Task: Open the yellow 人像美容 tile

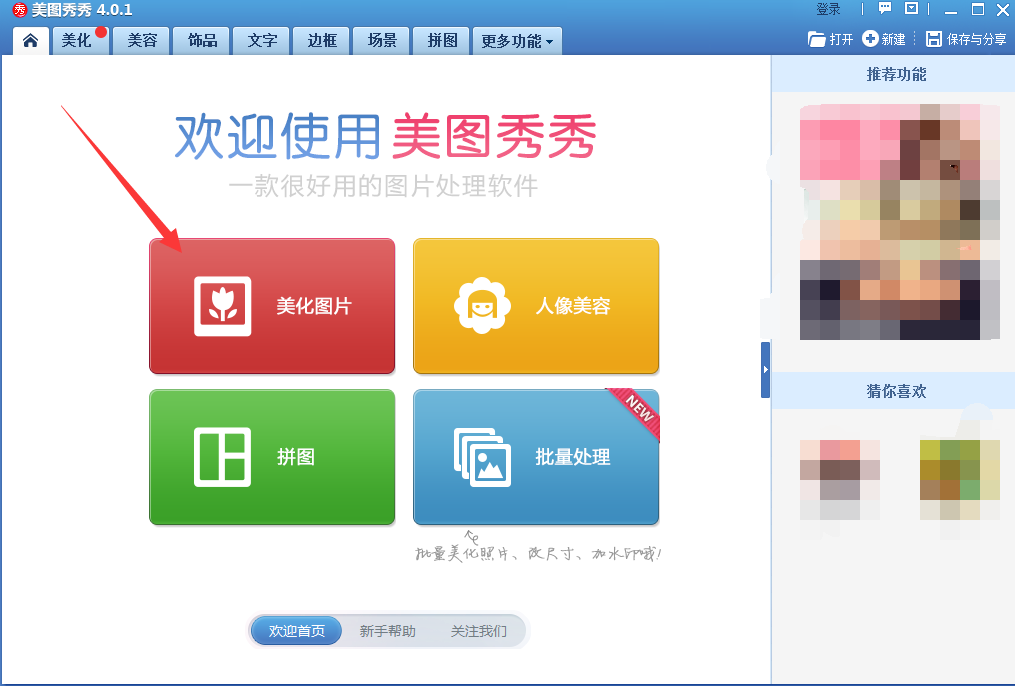Action: [x=536, y=305]
